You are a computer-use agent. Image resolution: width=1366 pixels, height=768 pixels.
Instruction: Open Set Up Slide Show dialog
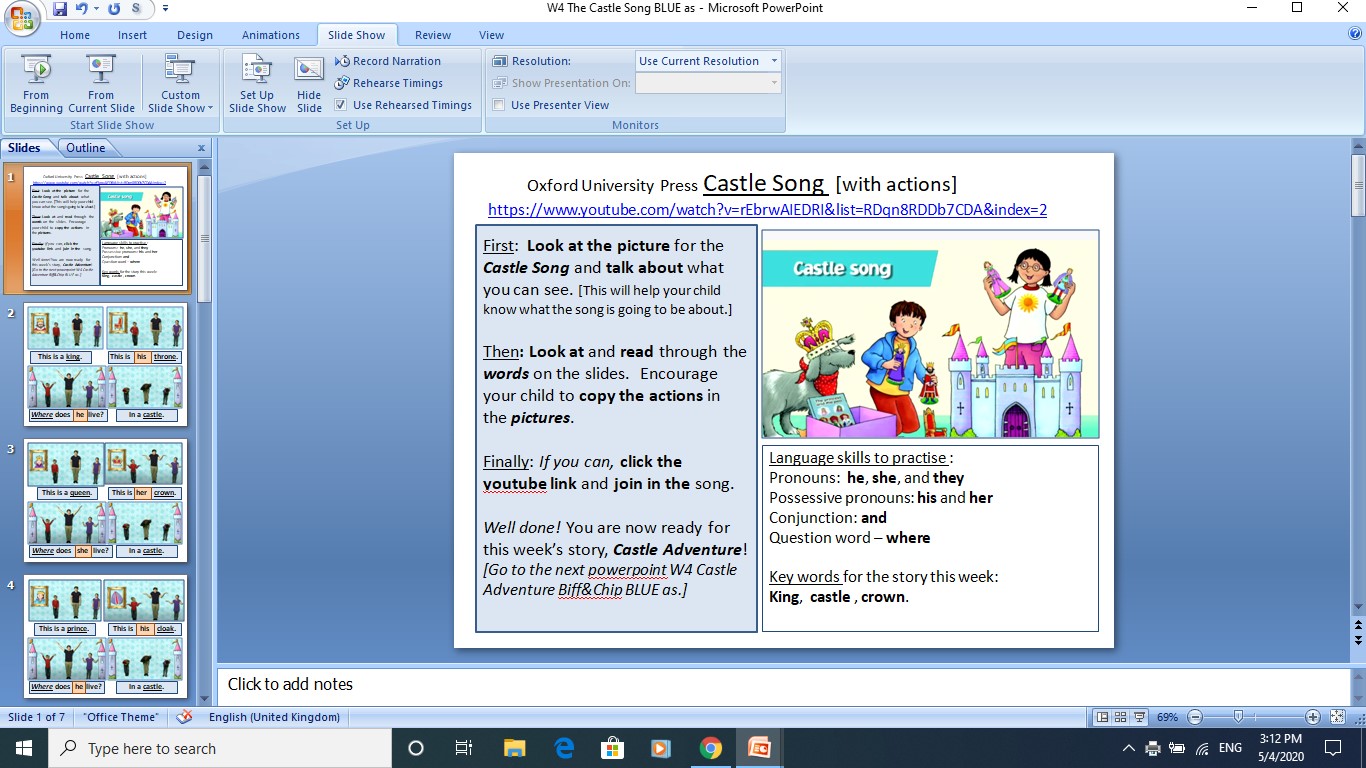257,84
